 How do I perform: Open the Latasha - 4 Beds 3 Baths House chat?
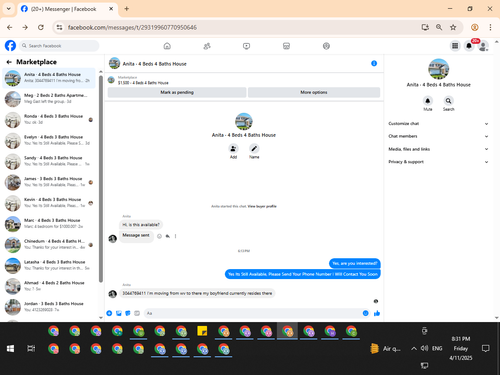(49, 265)
